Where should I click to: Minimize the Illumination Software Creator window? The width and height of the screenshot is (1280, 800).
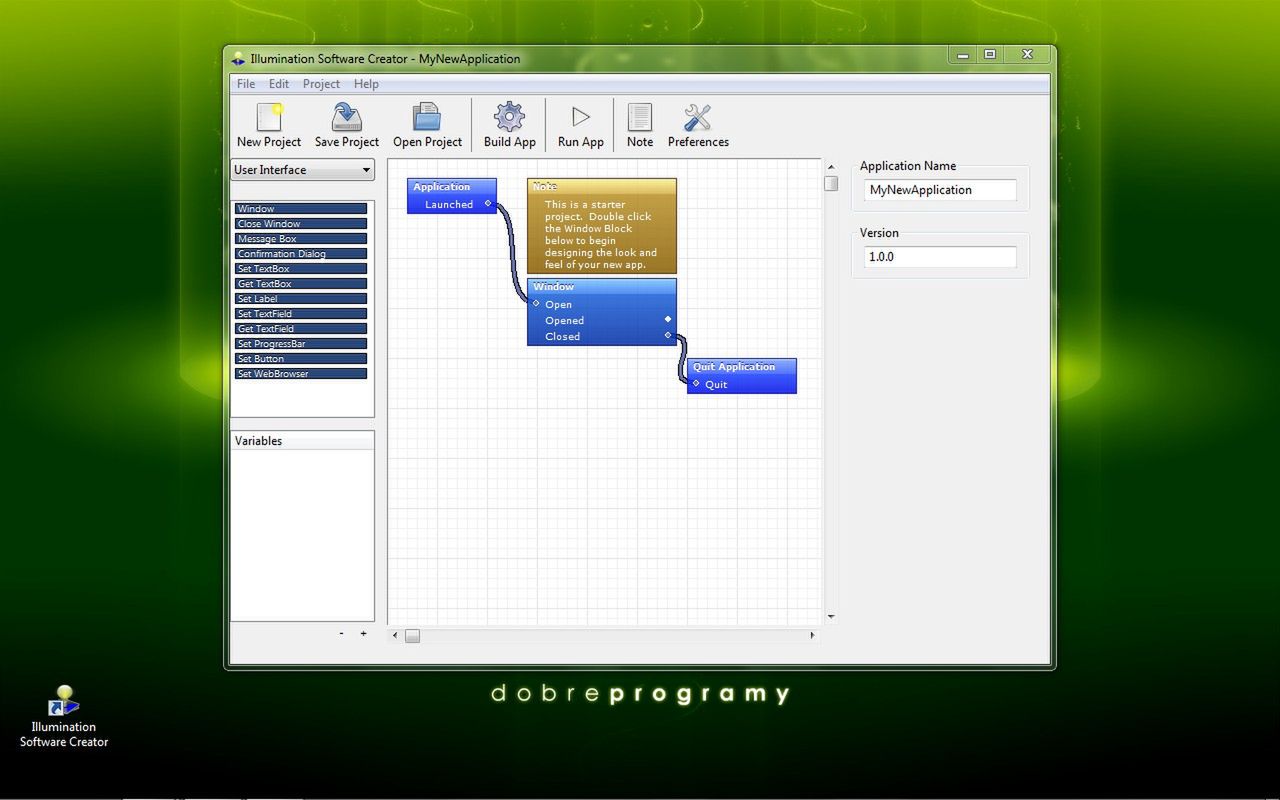pyautogui.click(x=963, y=55)
